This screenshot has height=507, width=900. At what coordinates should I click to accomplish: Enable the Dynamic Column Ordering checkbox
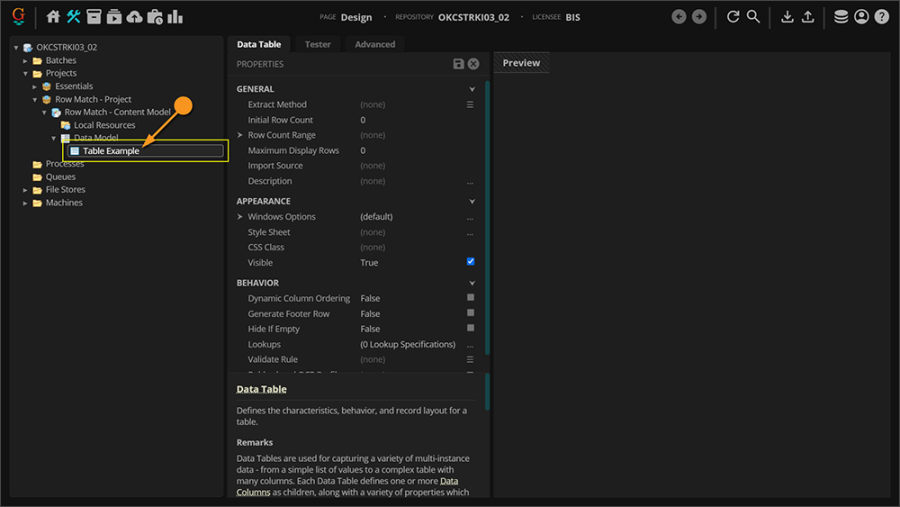[470, 298]
